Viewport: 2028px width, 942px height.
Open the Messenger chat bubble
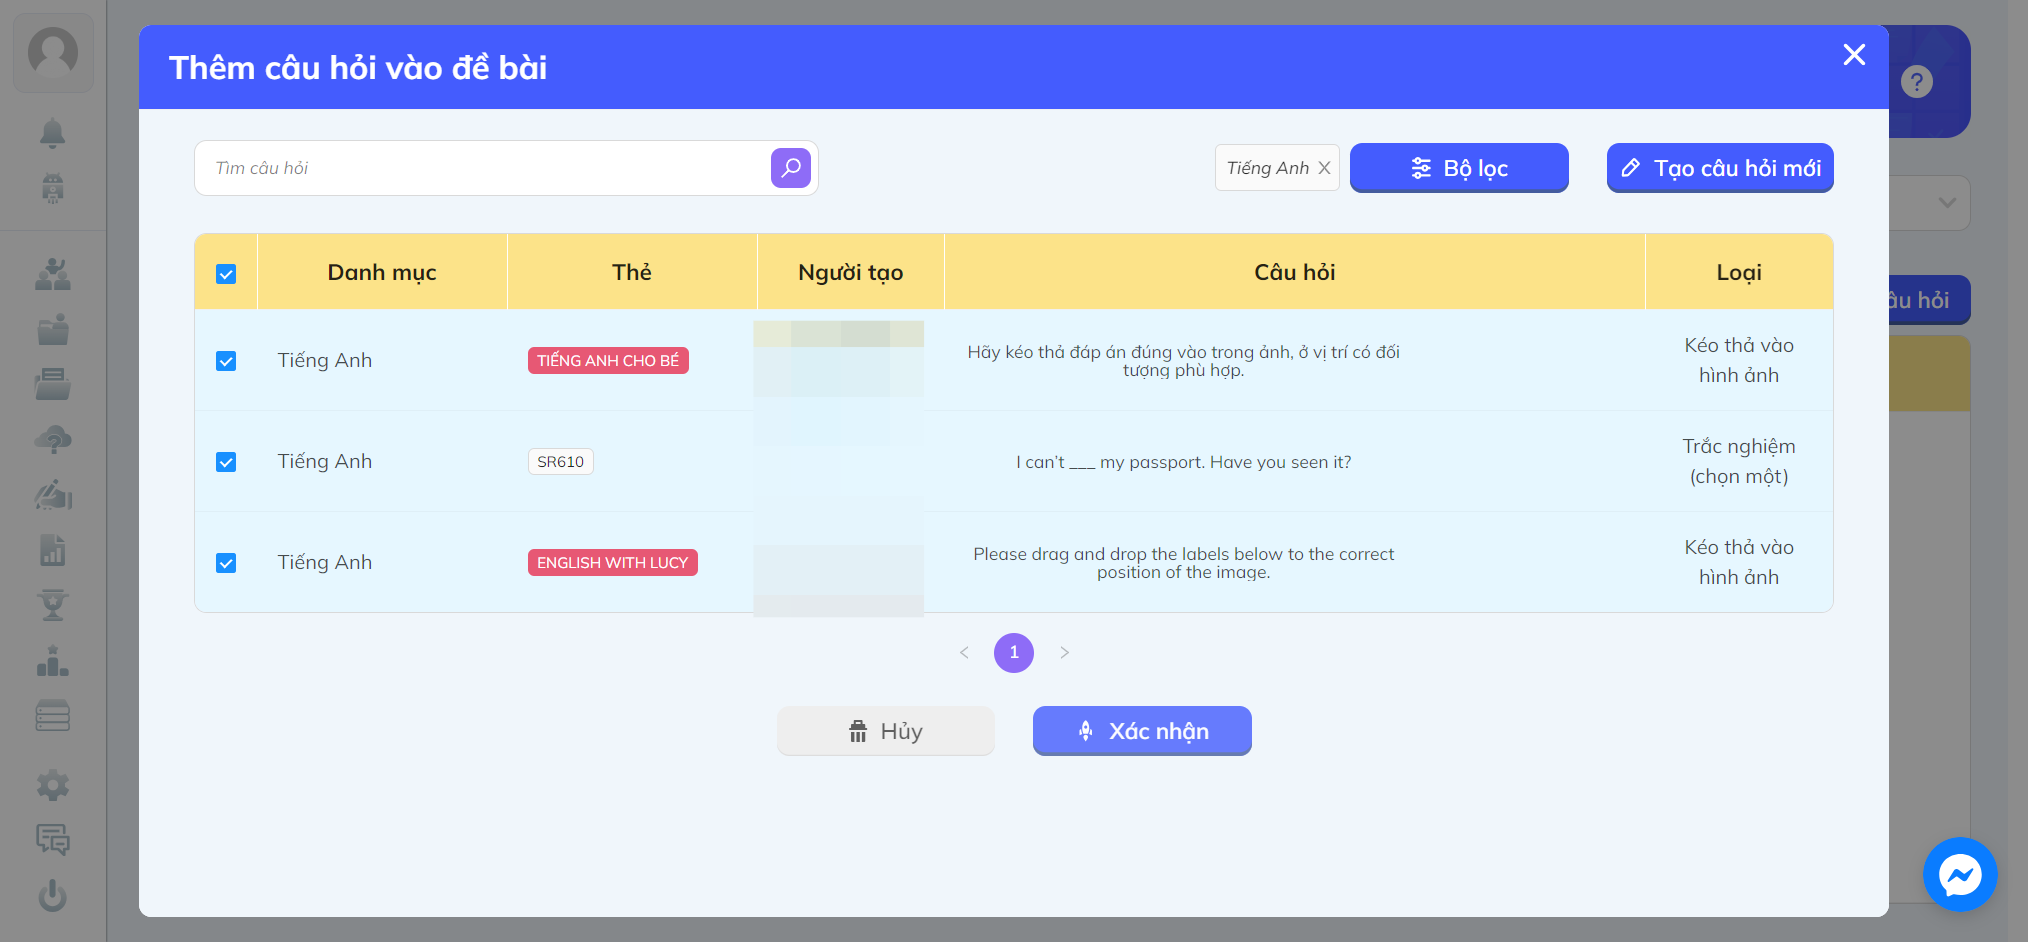[1960, 875]
